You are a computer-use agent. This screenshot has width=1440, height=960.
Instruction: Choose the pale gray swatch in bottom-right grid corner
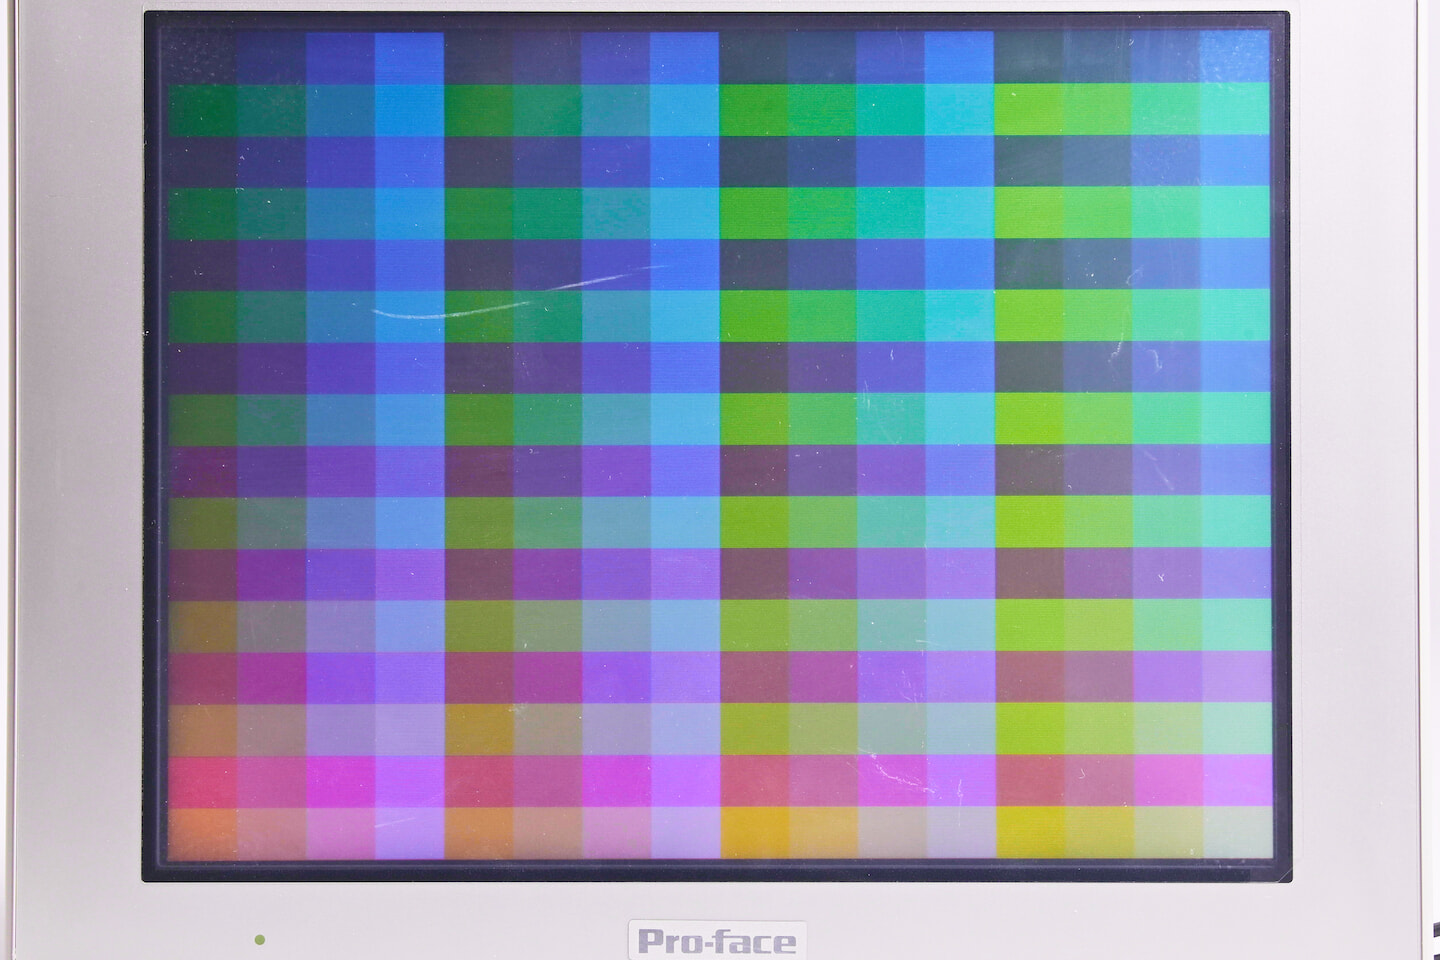point(1234,832)
